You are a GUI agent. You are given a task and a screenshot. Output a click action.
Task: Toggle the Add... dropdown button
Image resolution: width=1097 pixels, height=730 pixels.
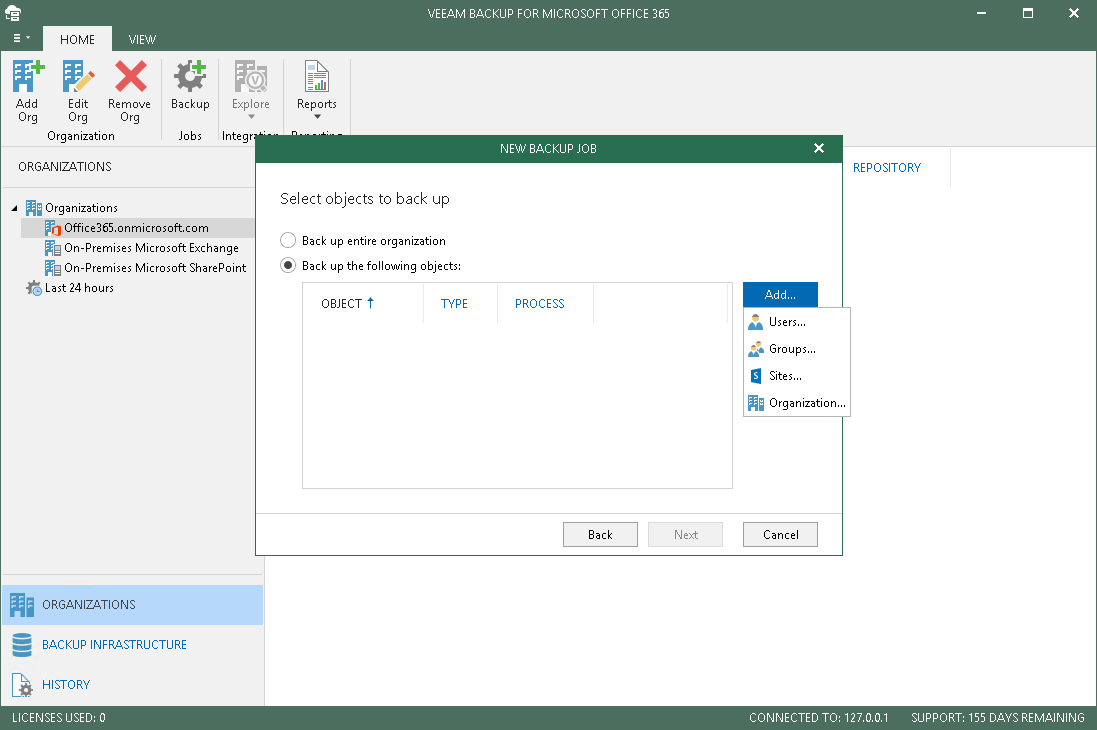click(780, 295)
